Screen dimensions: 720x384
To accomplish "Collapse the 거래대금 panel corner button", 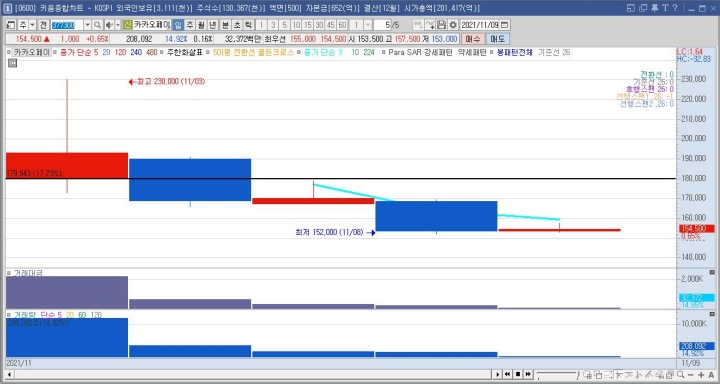I will click(x=712, y=272).
